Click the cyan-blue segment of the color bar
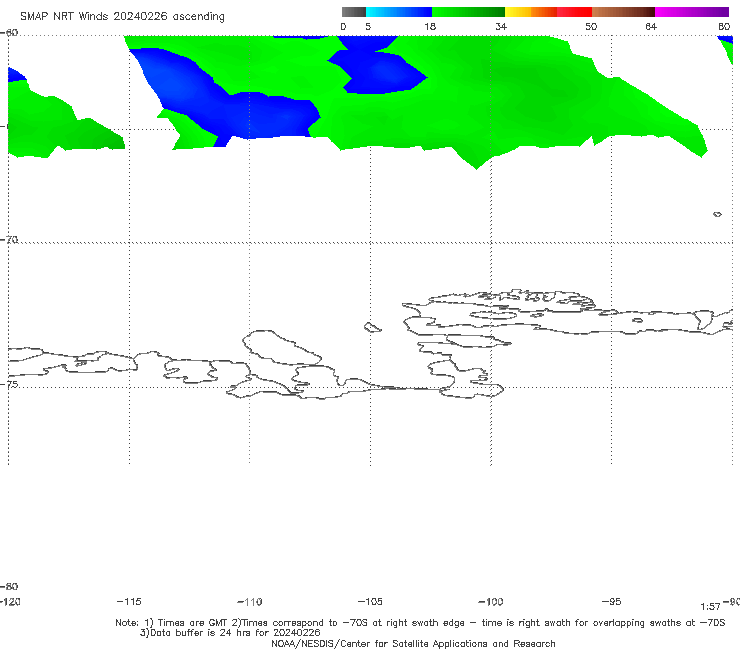The image size is (740, 650). point(399,12)
